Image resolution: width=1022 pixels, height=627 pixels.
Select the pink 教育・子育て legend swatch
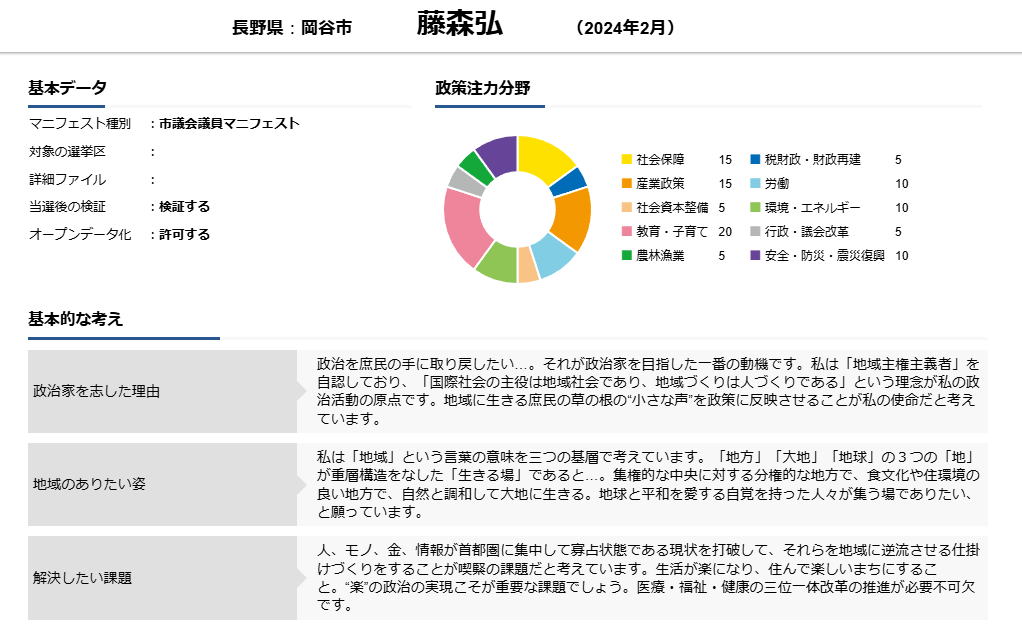click(627, 232)
